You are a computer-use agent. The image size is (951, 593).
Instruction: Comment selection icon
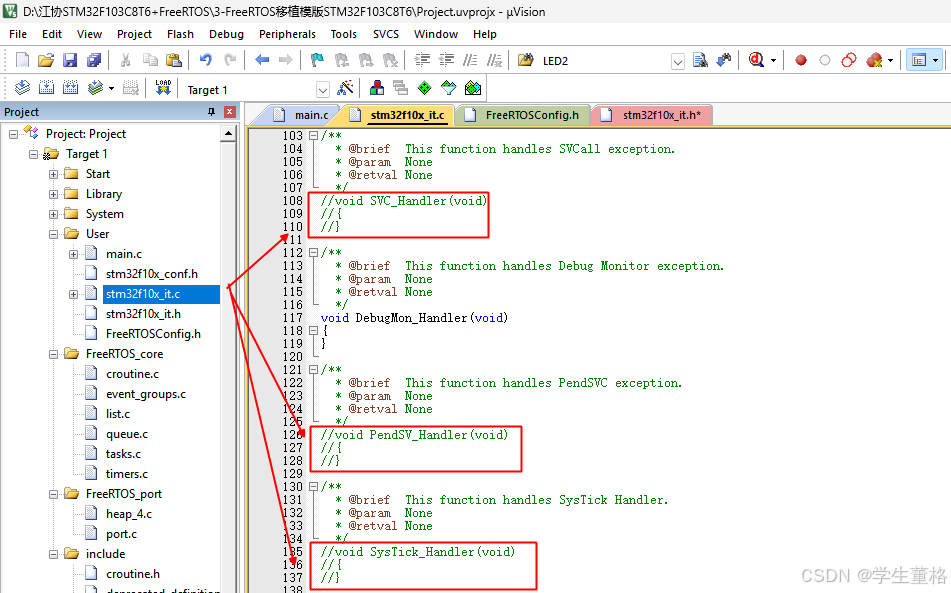click(x=470, y=60)
